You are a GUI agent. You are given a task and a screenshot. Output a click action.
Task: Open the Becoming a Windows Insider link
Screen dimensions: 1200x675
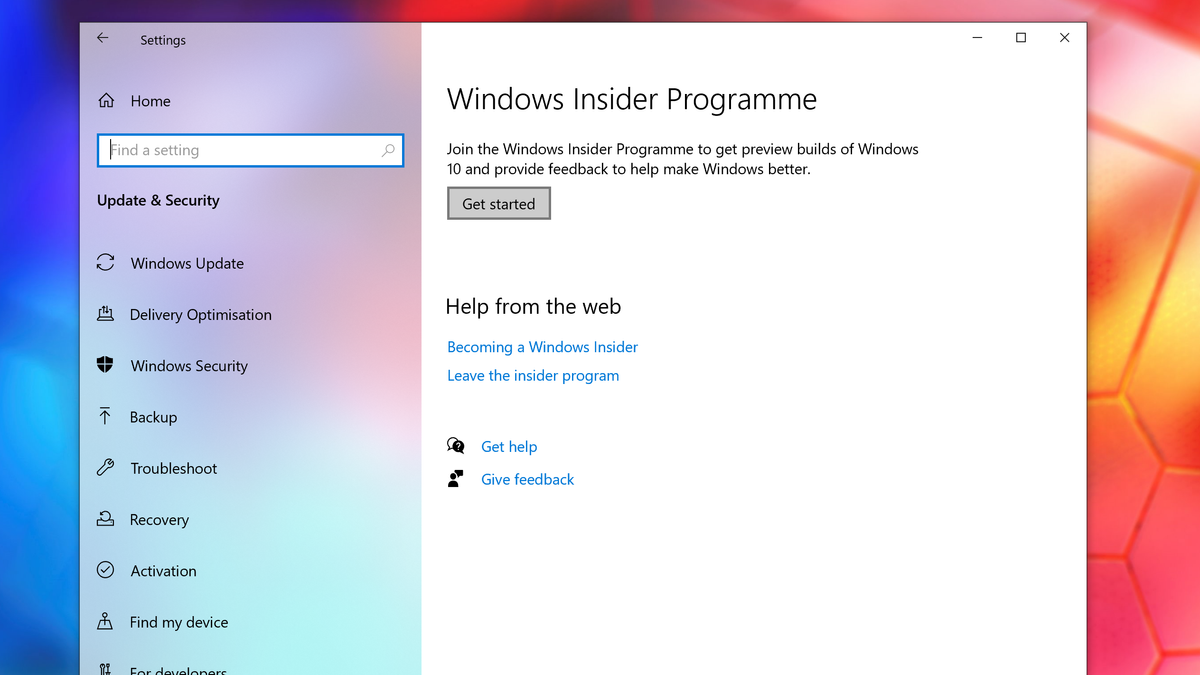[542, 347]
